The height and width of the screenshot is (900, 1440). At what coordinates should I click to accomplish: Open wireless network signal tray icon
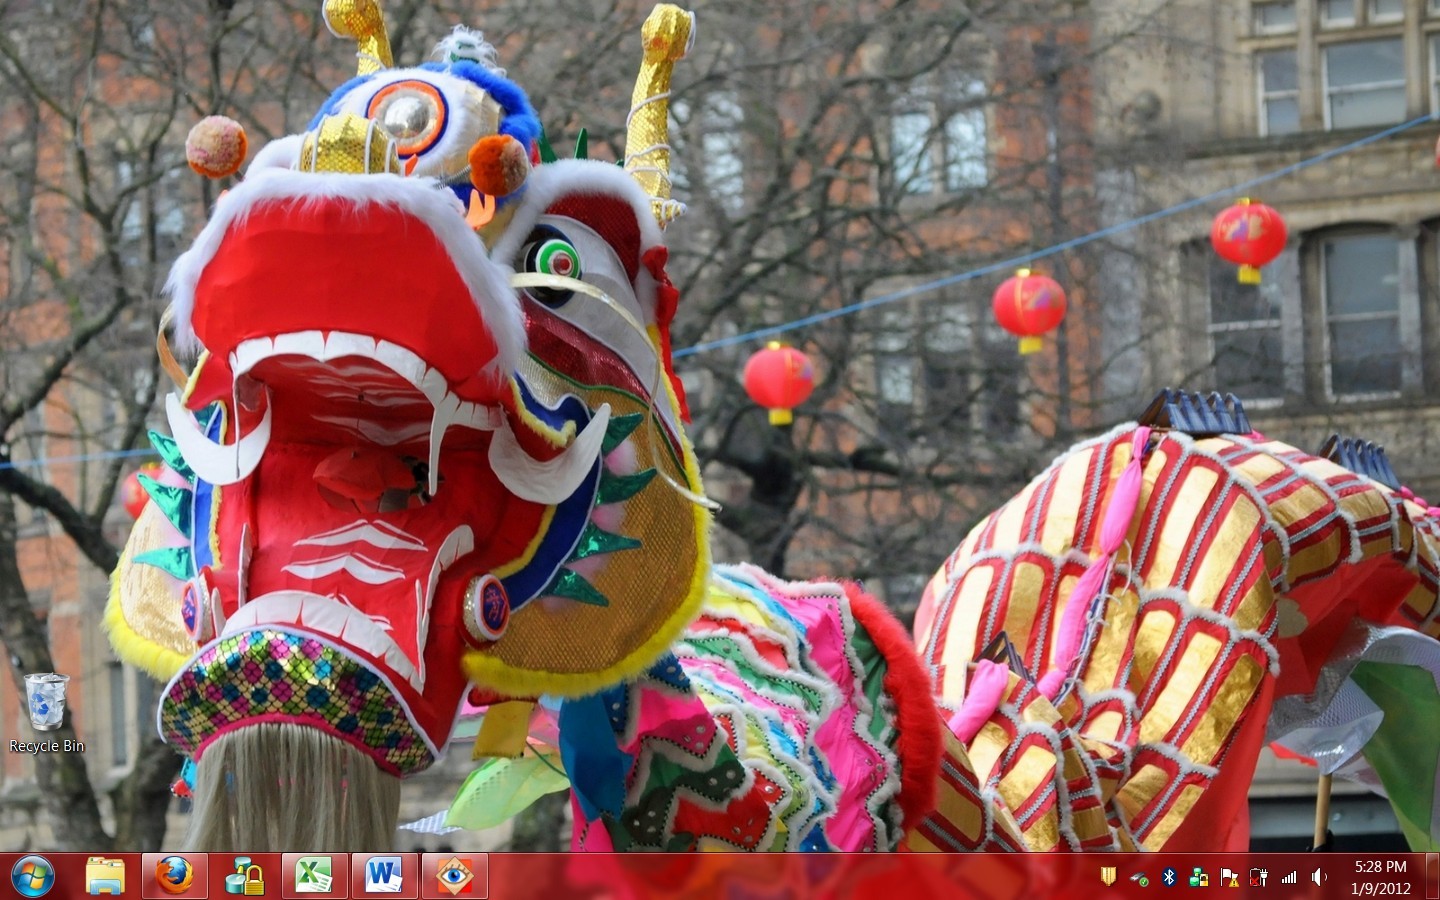coord(1289,878)
